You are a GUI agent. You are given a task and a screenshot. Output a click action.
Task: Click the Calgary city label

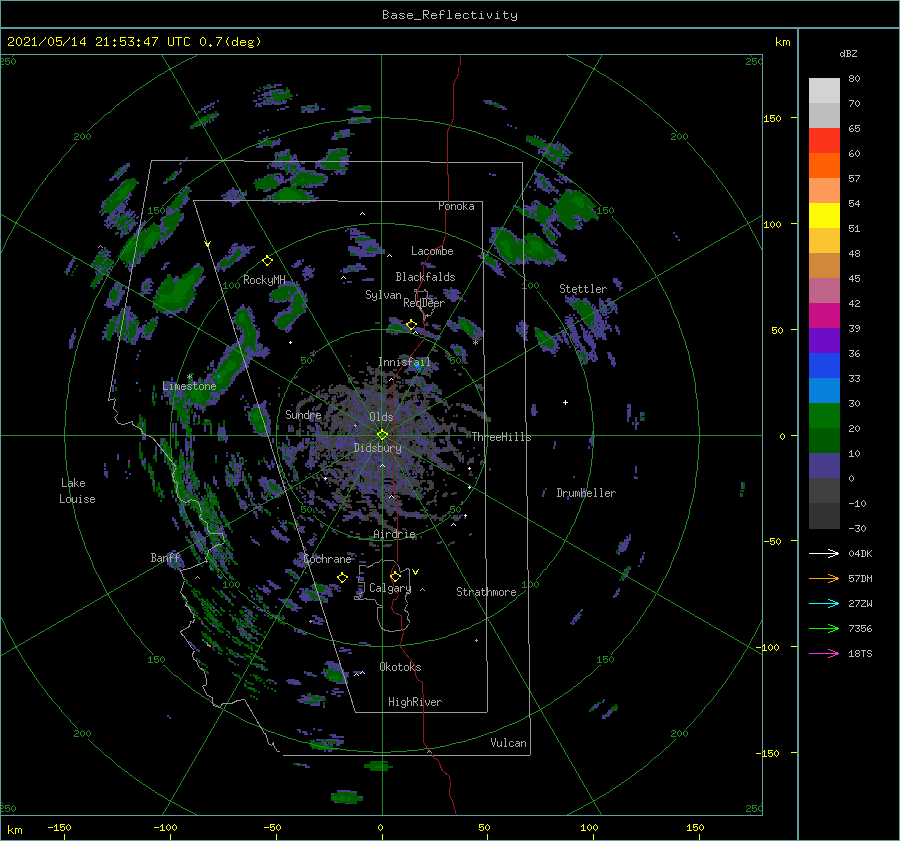(x=390, y=588)
